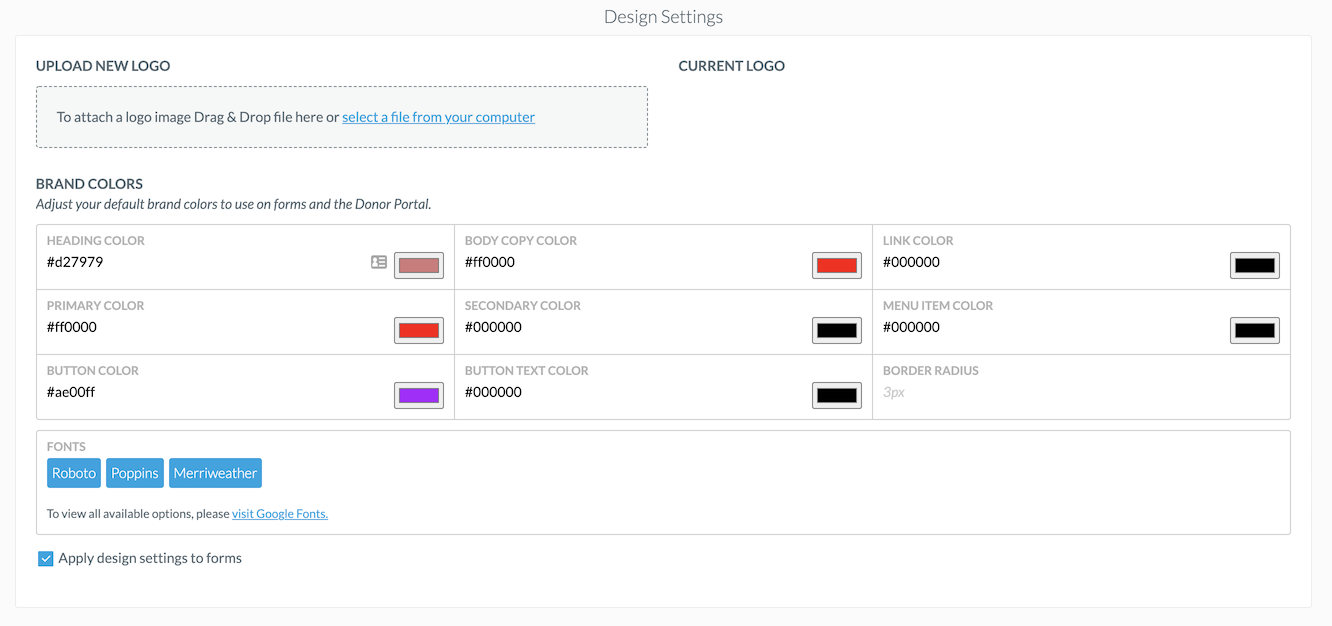This screenshot has height=626, width=1332.
Task: Open the Button Text Color swatch
Action: [837, 395]
